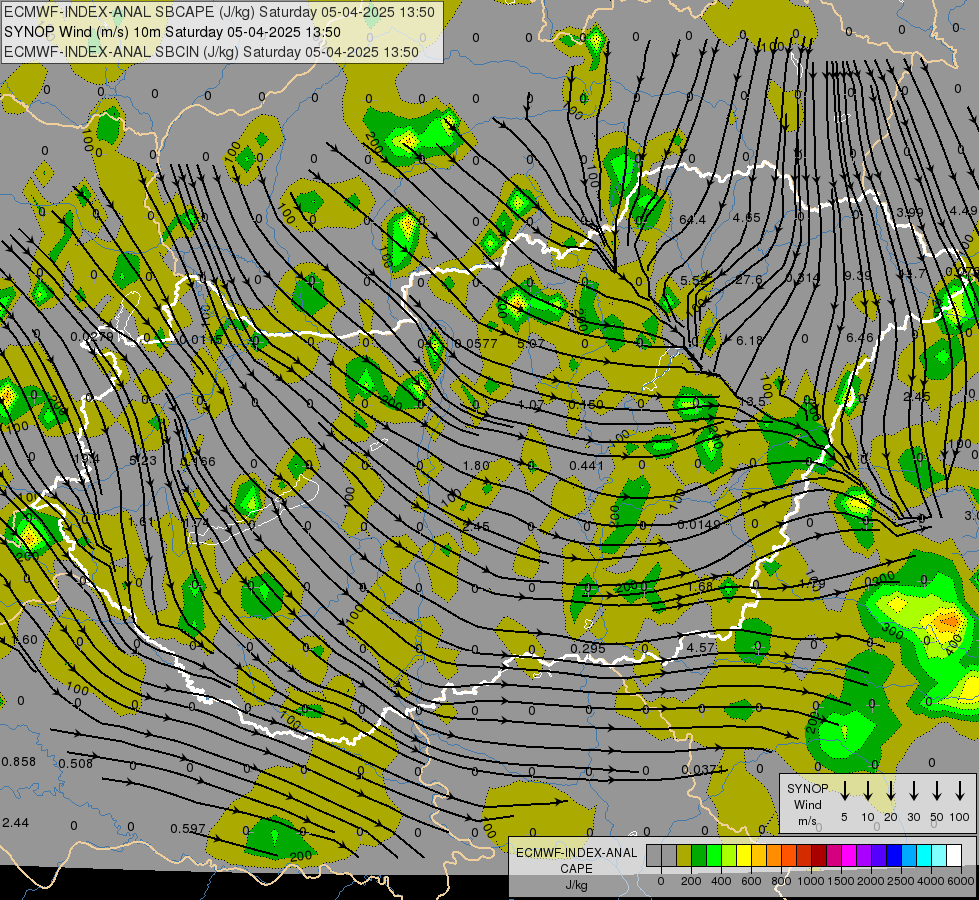This screenshot has height=900, width=979.
Task: Click the 1.07 value on the map
Action: tap(531, 405)
